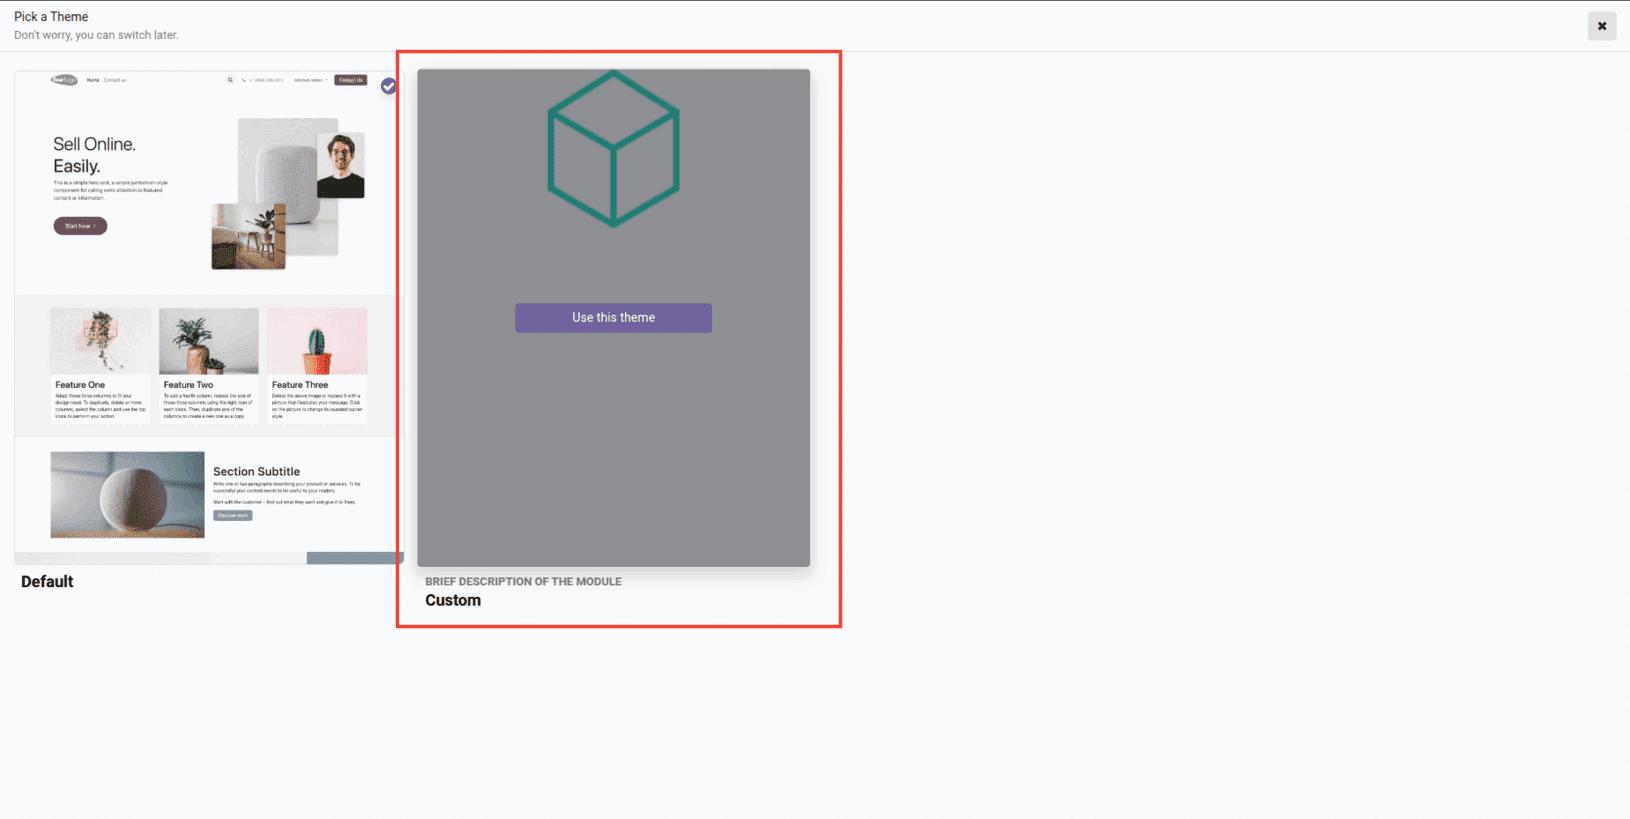The width and height of the screenshot is (1630, 819).
Task: Click "Brief description of the module" text
Action: pyautogui.click(x=523, y=581)
